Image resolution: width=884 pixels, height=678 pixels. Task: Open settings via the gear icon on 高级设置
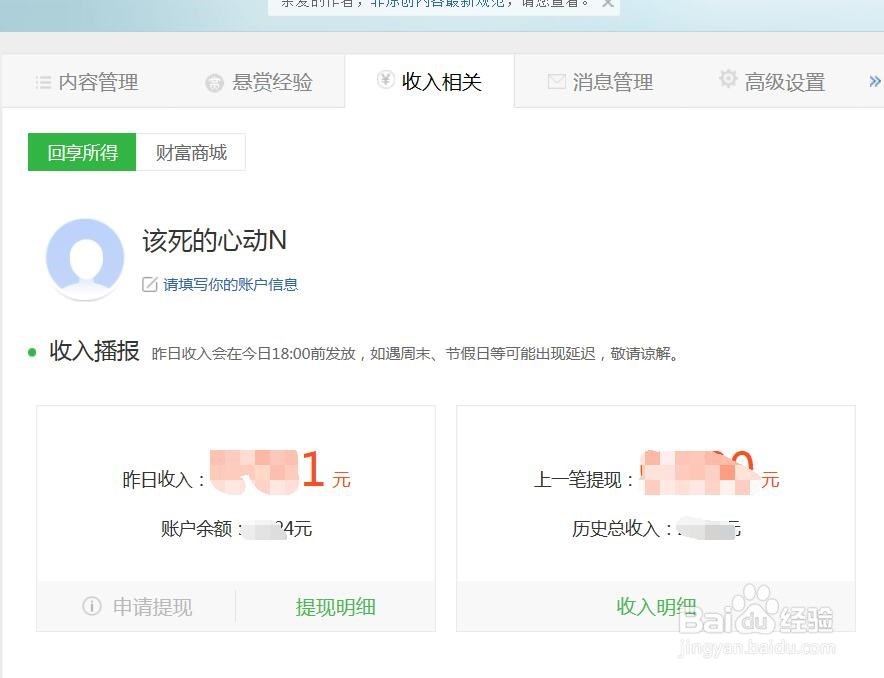click(x=727, y=81)
